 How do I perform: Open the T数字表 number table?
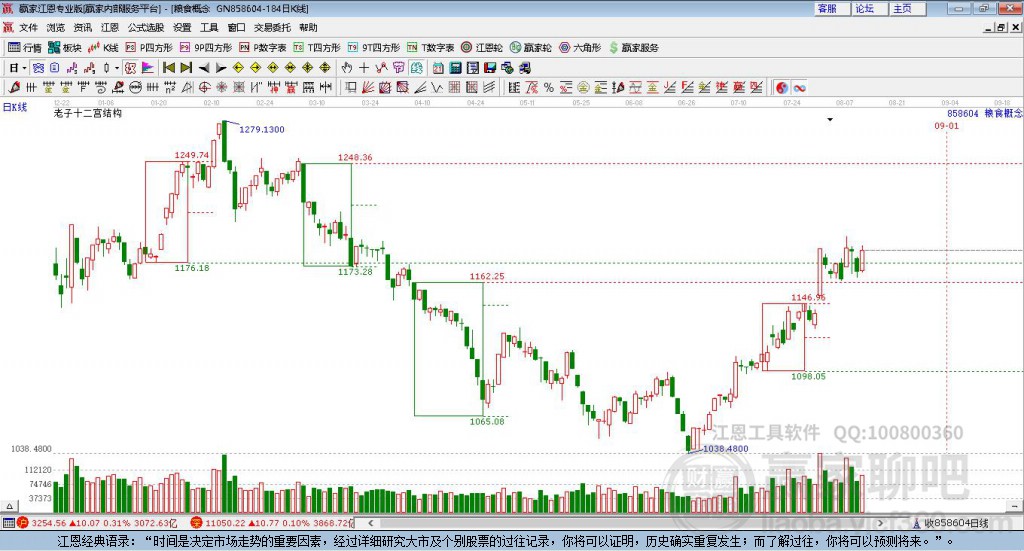pyautogui.click(x=430, y=48)
